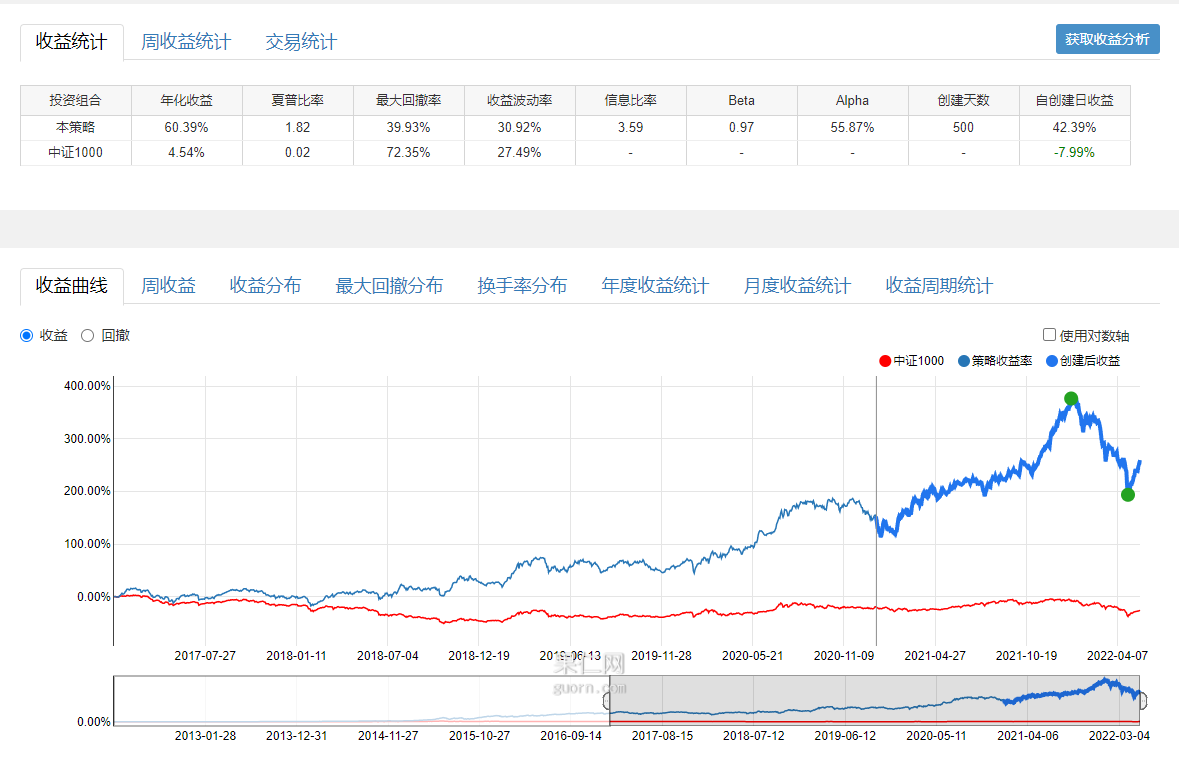Click the left handle of the range selector
Viewport: 1179px width, 769px height.
pos(609,700)
